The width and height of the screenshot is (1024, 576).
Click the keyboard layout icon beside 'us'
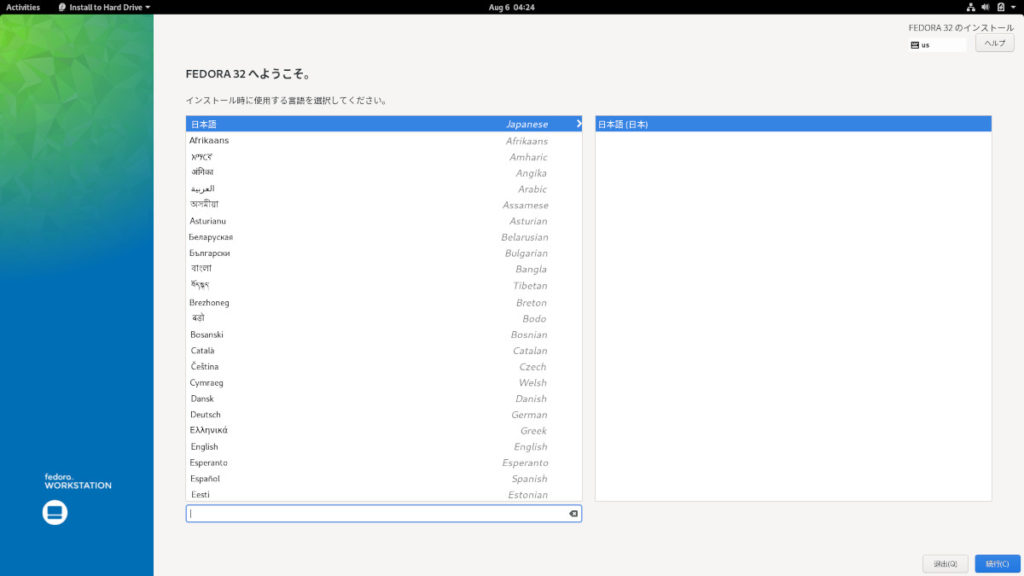(x=915, y=45)
